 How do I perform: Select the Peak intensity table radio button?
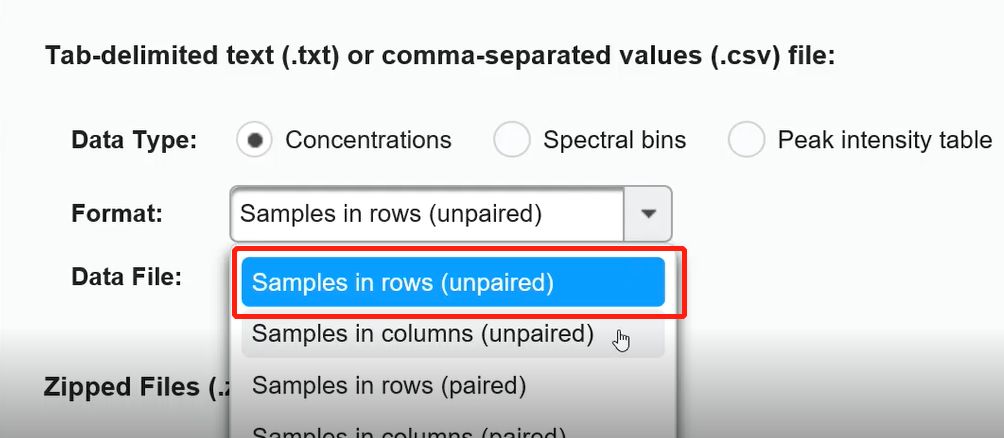746,140
